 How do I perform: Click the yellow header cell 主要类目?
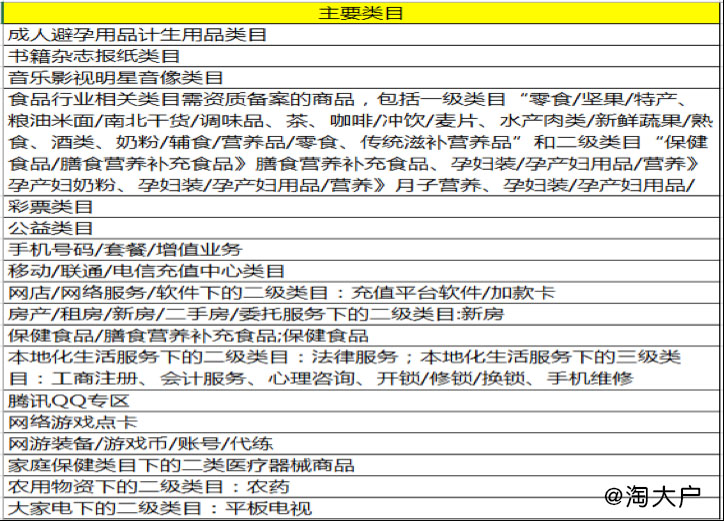coord(361,13)
